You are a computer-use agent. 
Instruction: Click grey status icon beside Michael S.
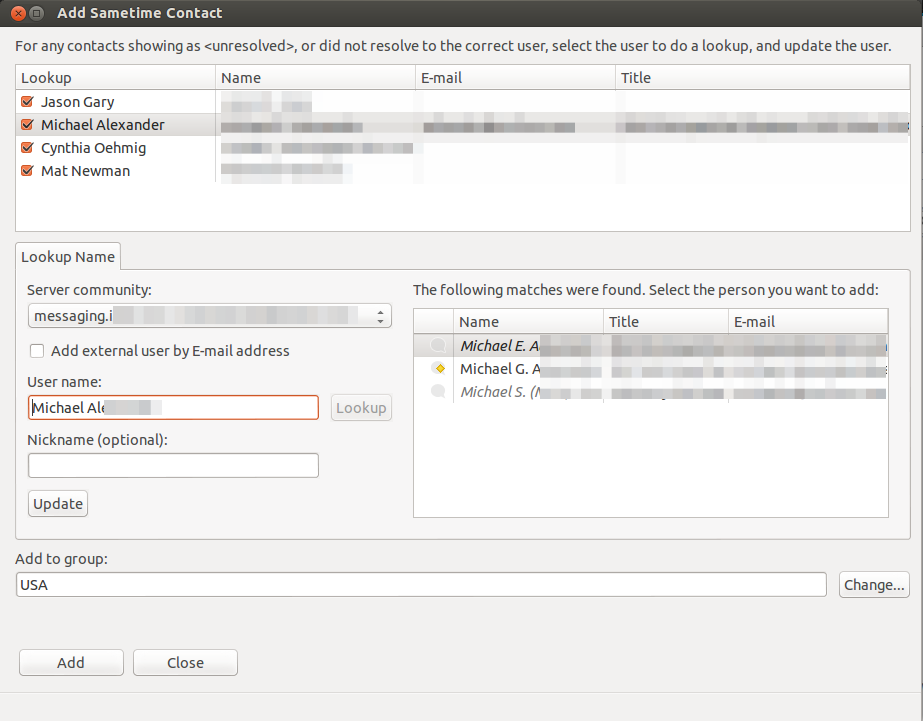437,392
